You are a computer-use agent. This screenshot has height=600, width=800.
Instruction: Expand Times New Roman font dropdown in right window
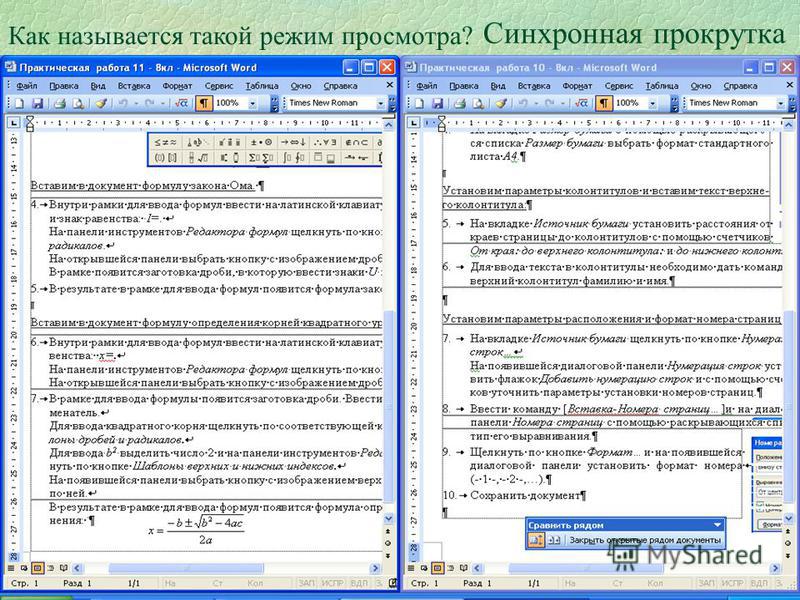(x=780, y=104)
